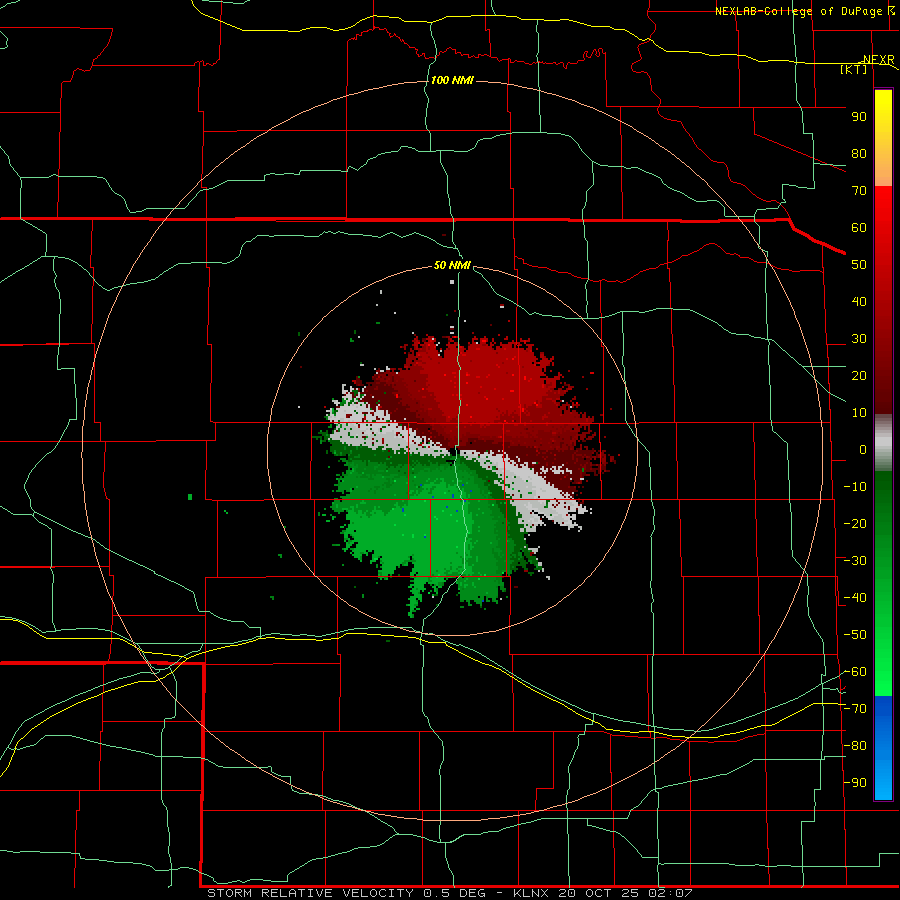Click the -50 scale label
The height and width of the screenshot is (900, 900).
pyautogui.click(x=855, y=635)
